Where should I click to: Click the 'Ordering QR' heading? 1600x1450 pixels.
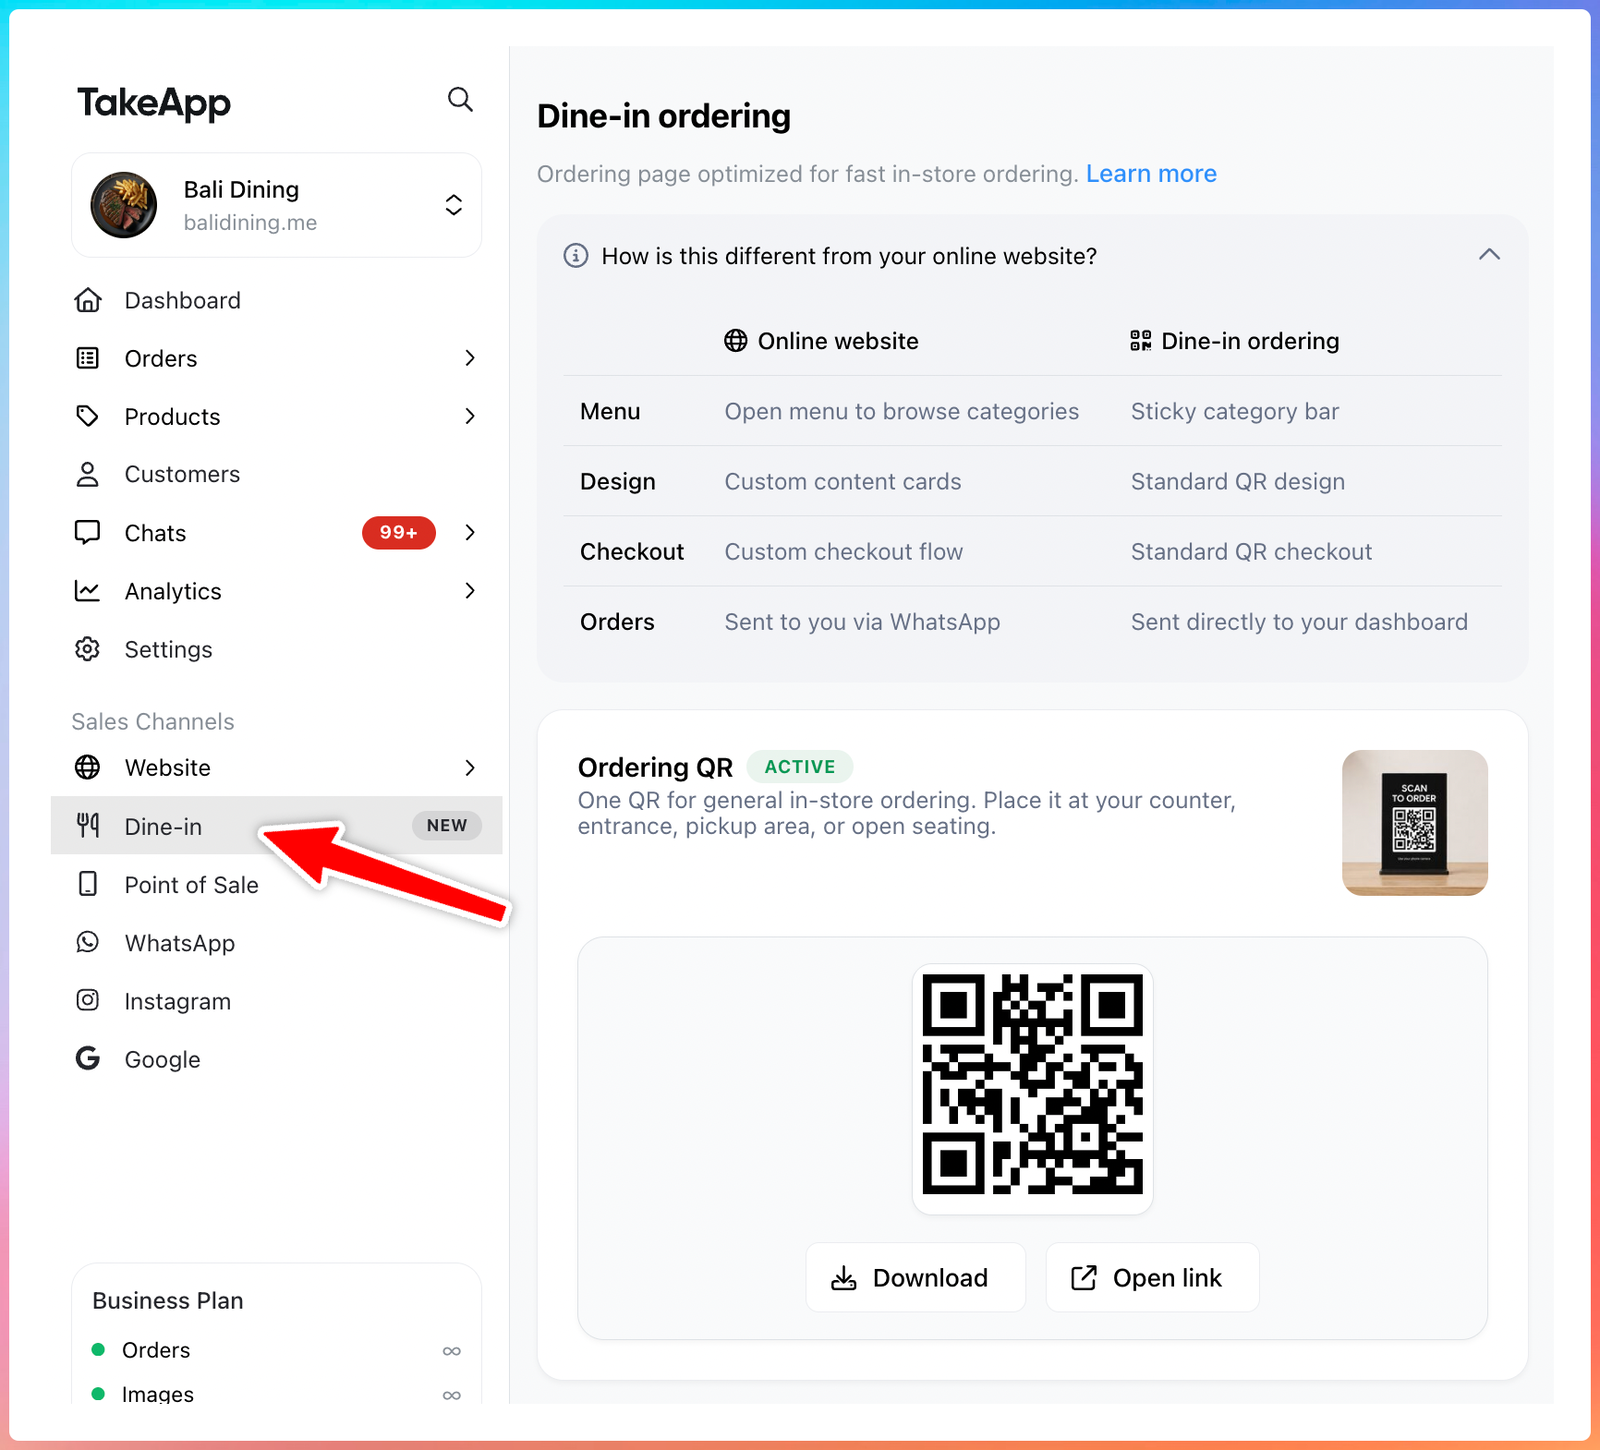pyautogui.click(x=655, y=767)
